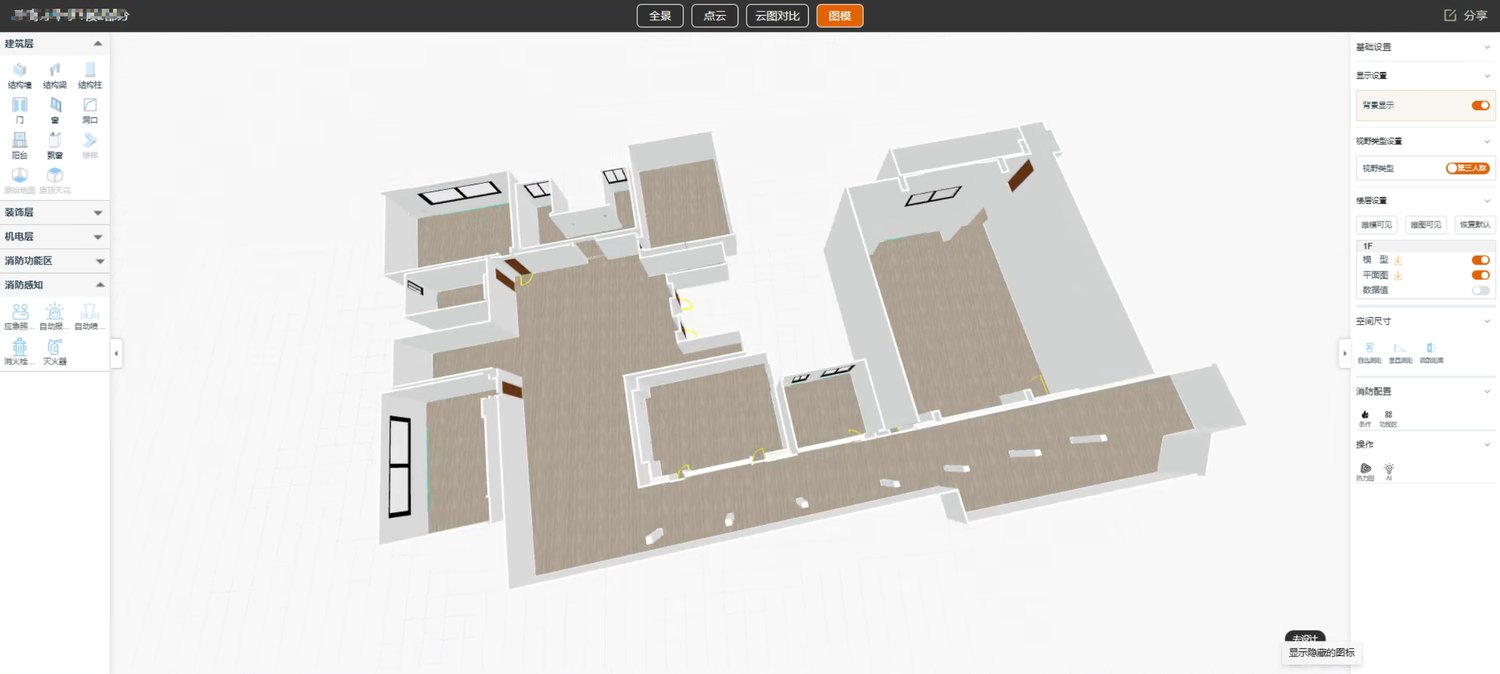Click the 分享 share button
The width and height of the screenshot is (1500, 674).
1466,16
